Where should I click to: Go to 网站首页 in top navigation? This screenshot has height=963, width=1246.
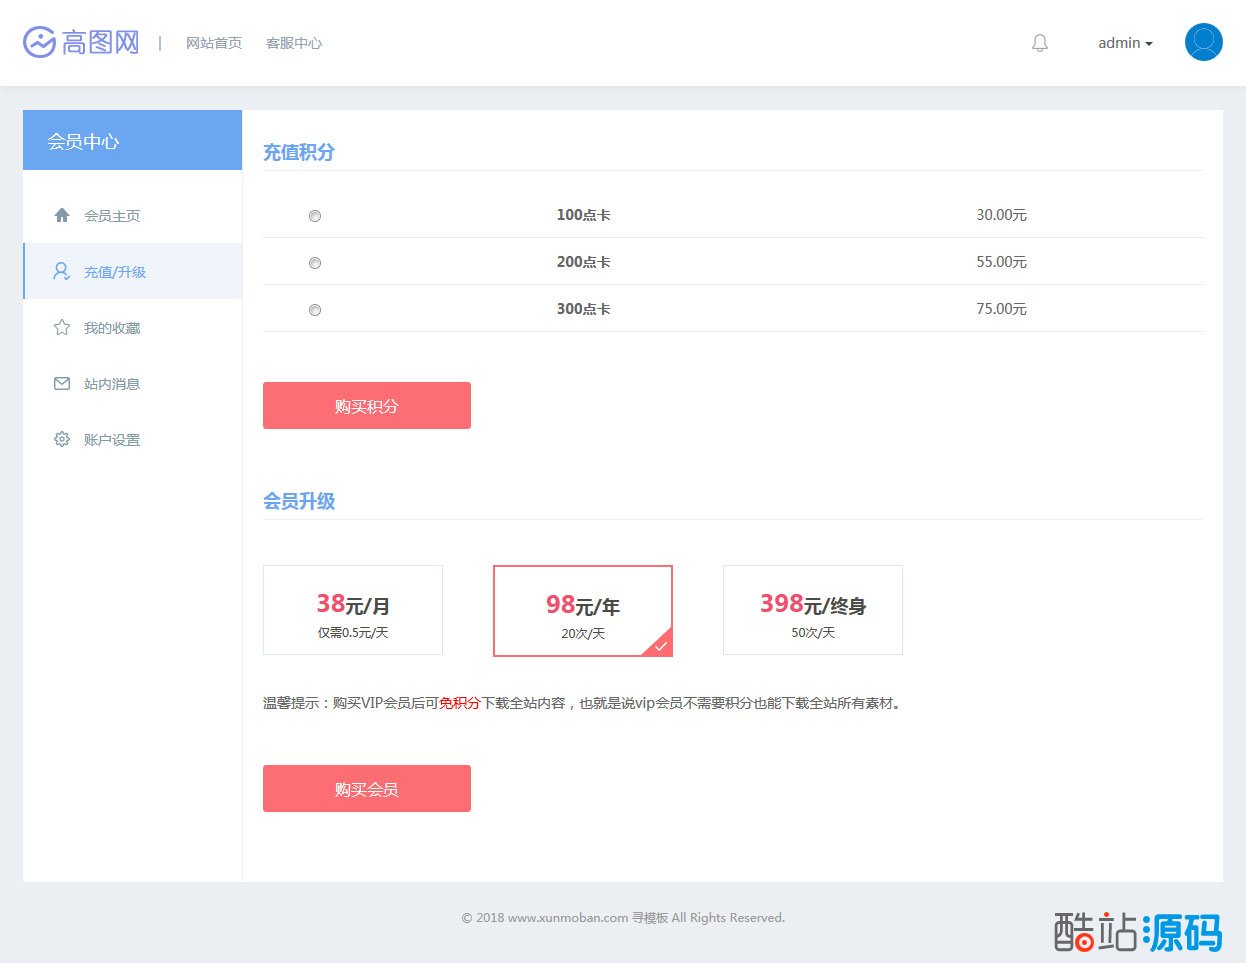[x=214, y=43]
